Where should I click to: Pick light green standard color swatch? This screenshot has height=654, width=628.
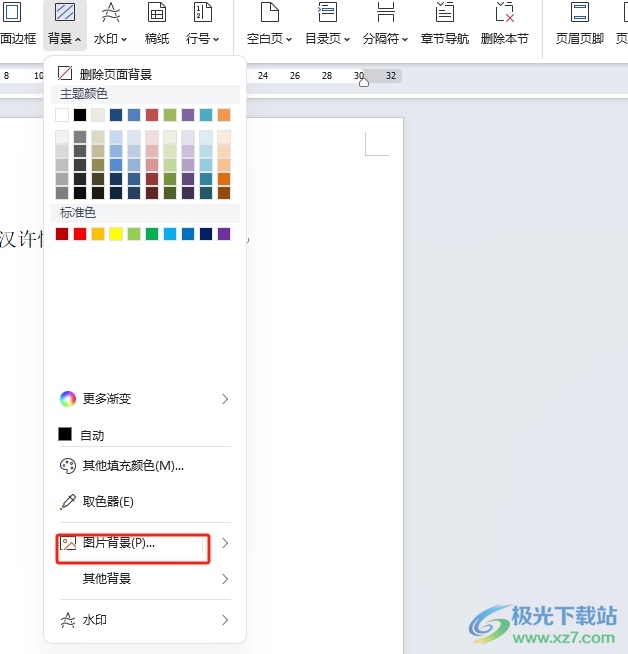point(134,234)
